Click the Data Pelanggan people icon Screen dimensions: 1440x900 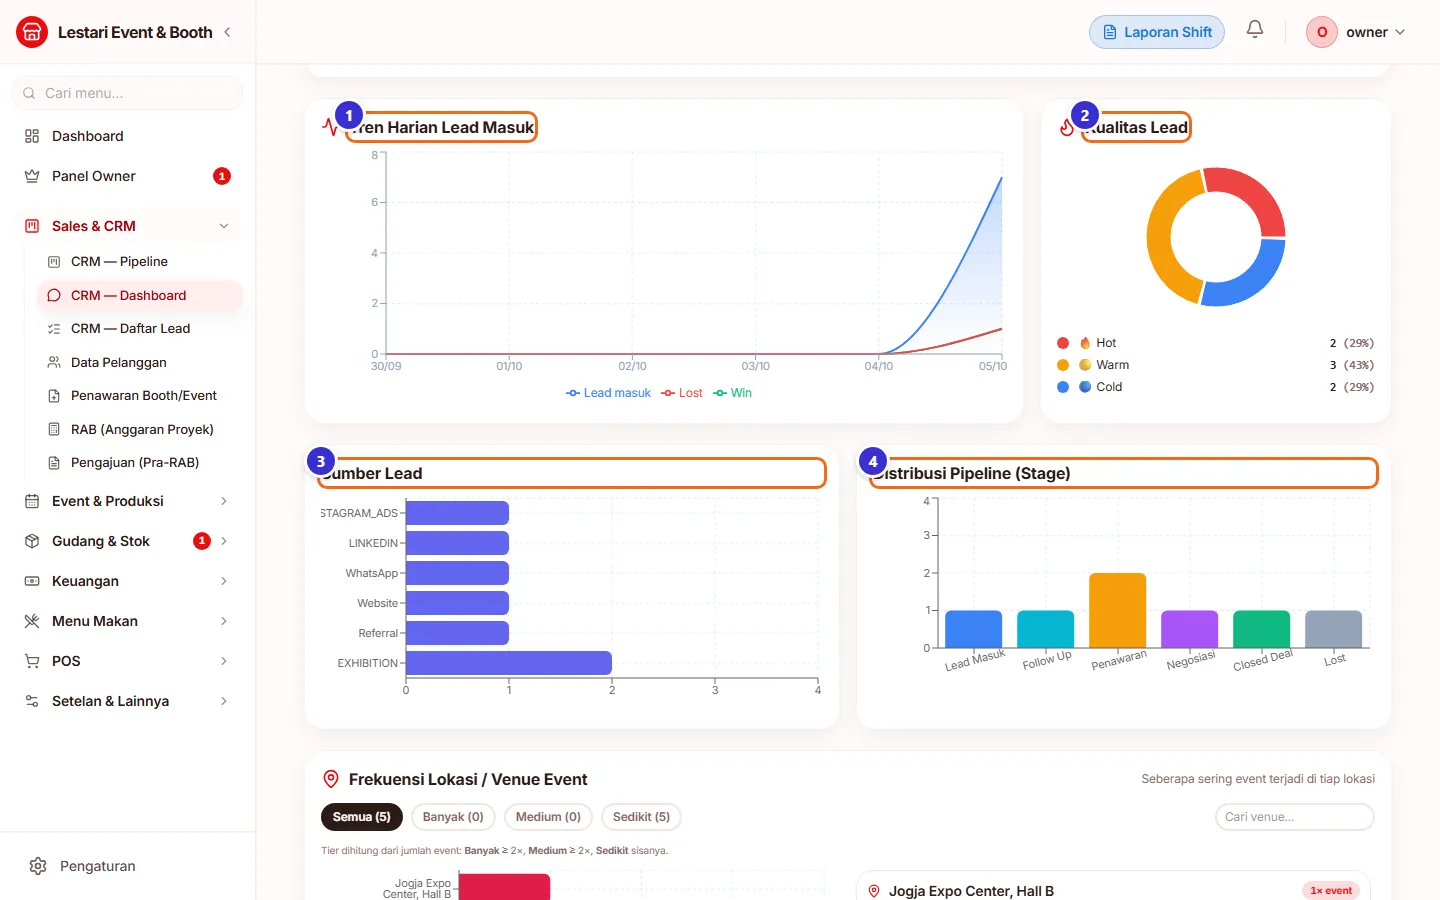point(54,362)
